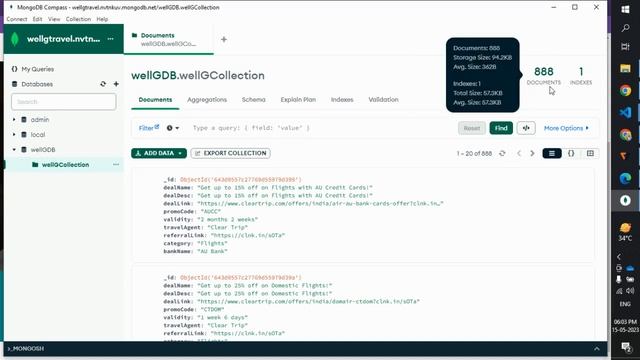Go to next page of documents
This screenshot has height=360, width=640.
532,153
